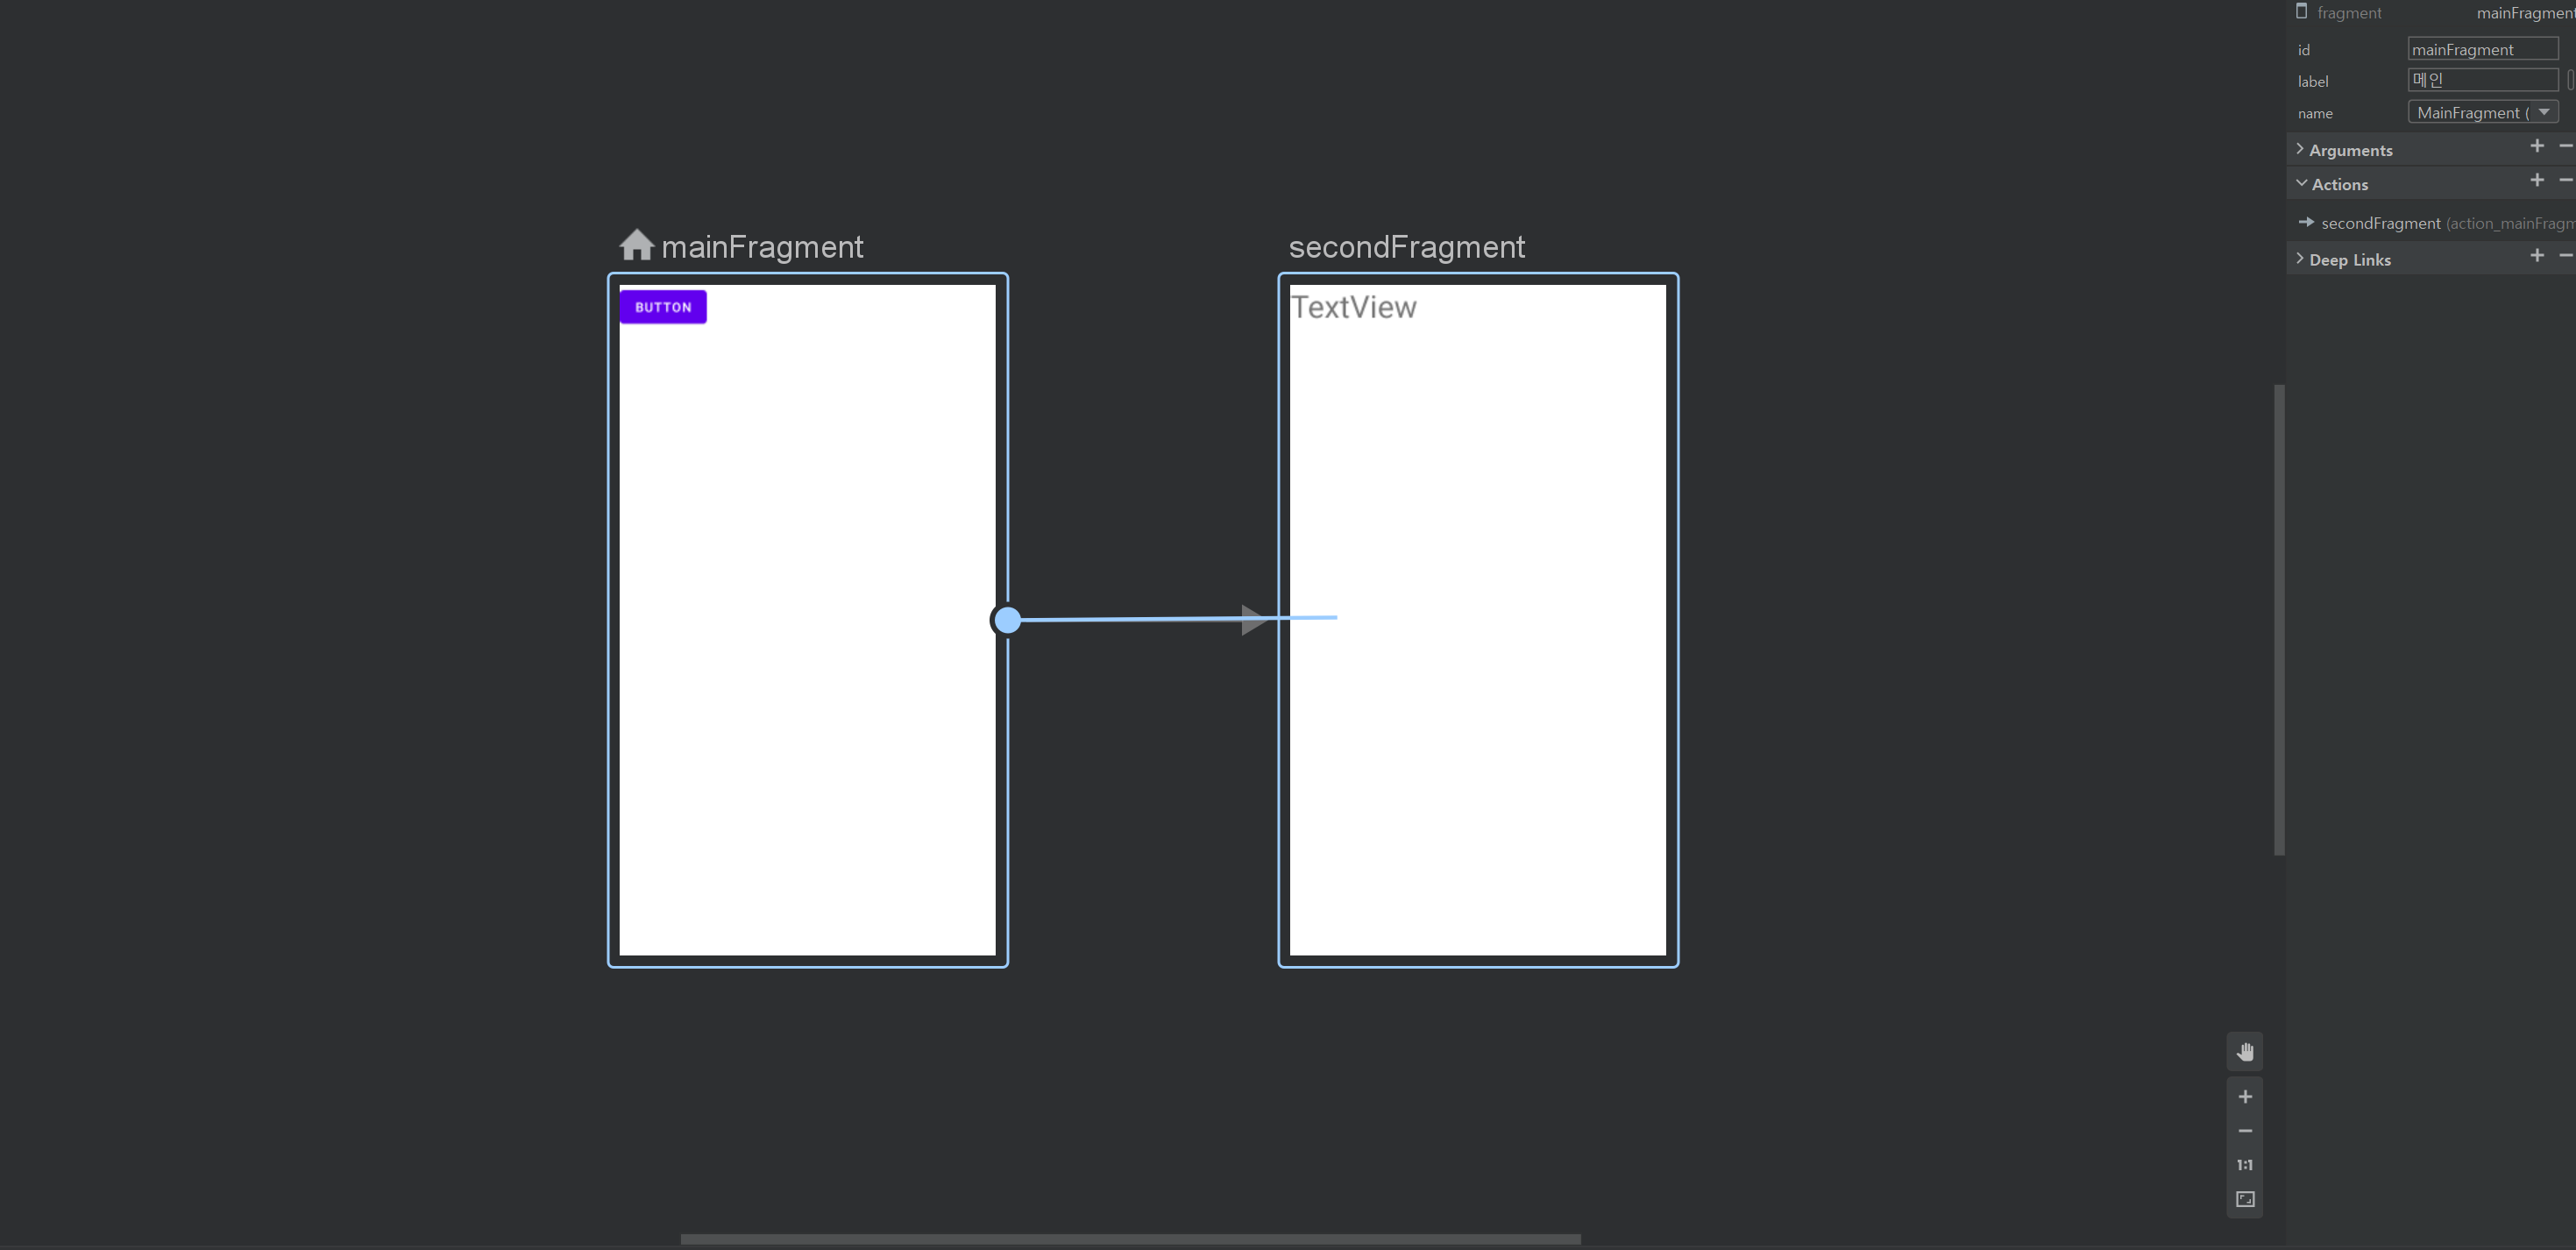Select the pan (hand) tool

tap(2245, 1052)
